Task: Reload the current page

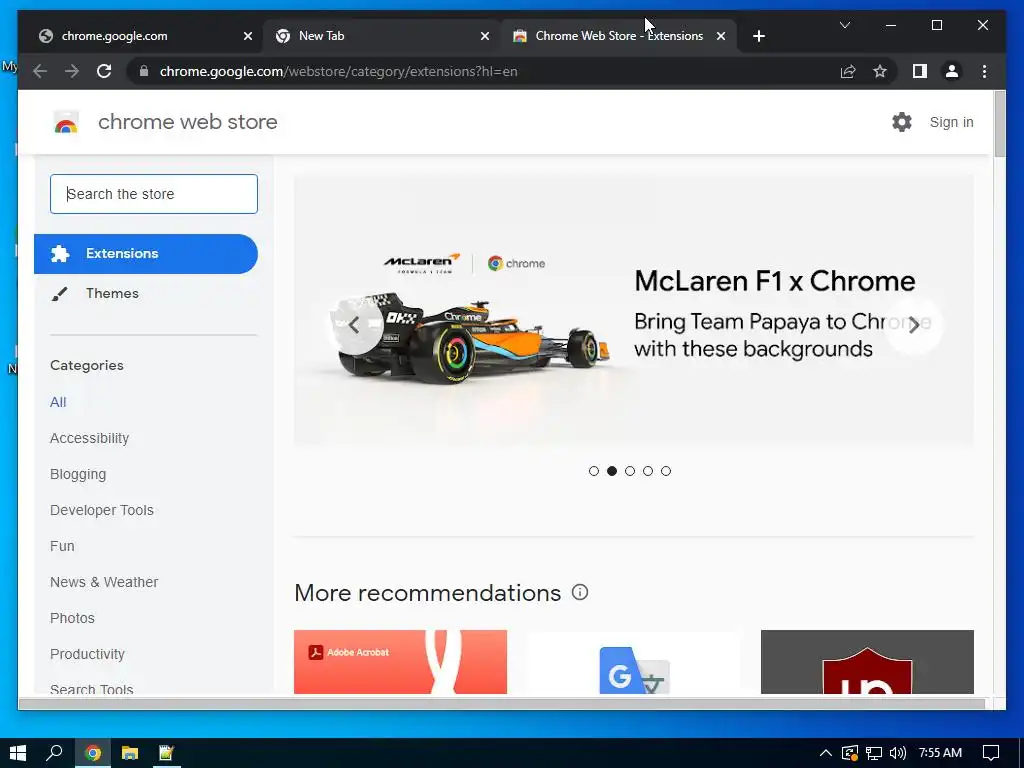Action: [x=104, y=71]
